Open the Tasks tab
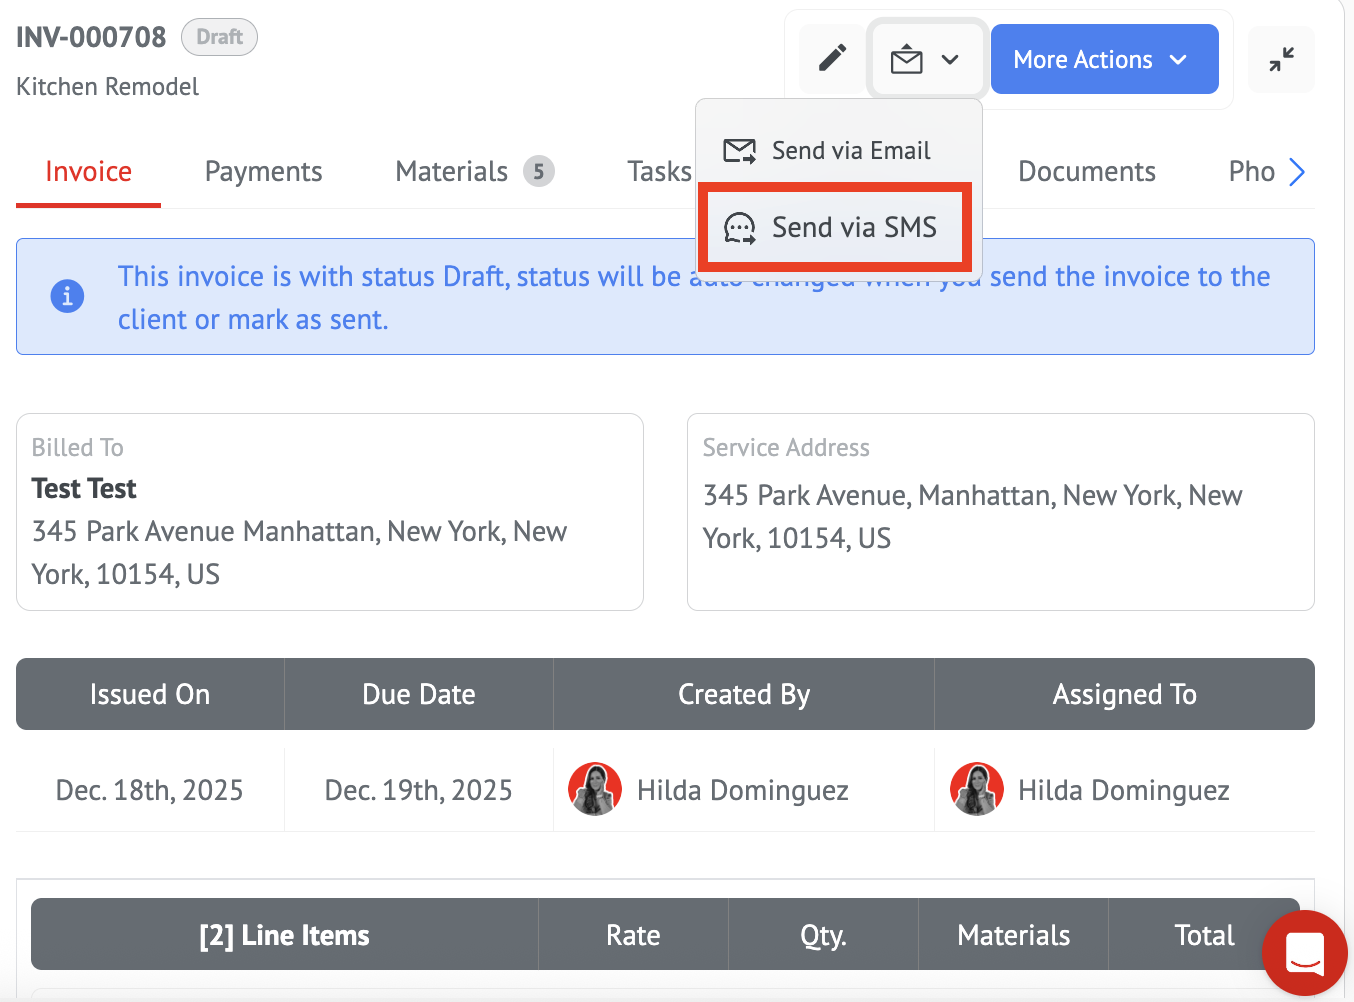 click(x=659, y=172)
